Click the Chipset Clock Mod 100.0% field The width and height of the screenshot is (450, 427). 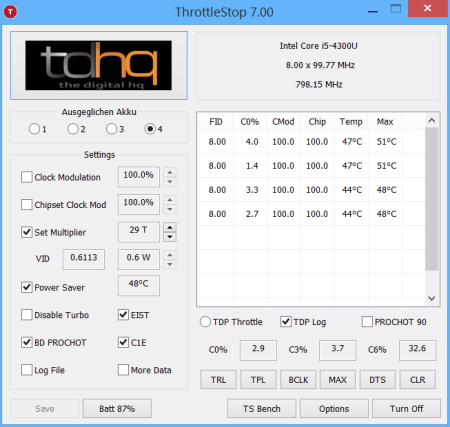(139, 204)
